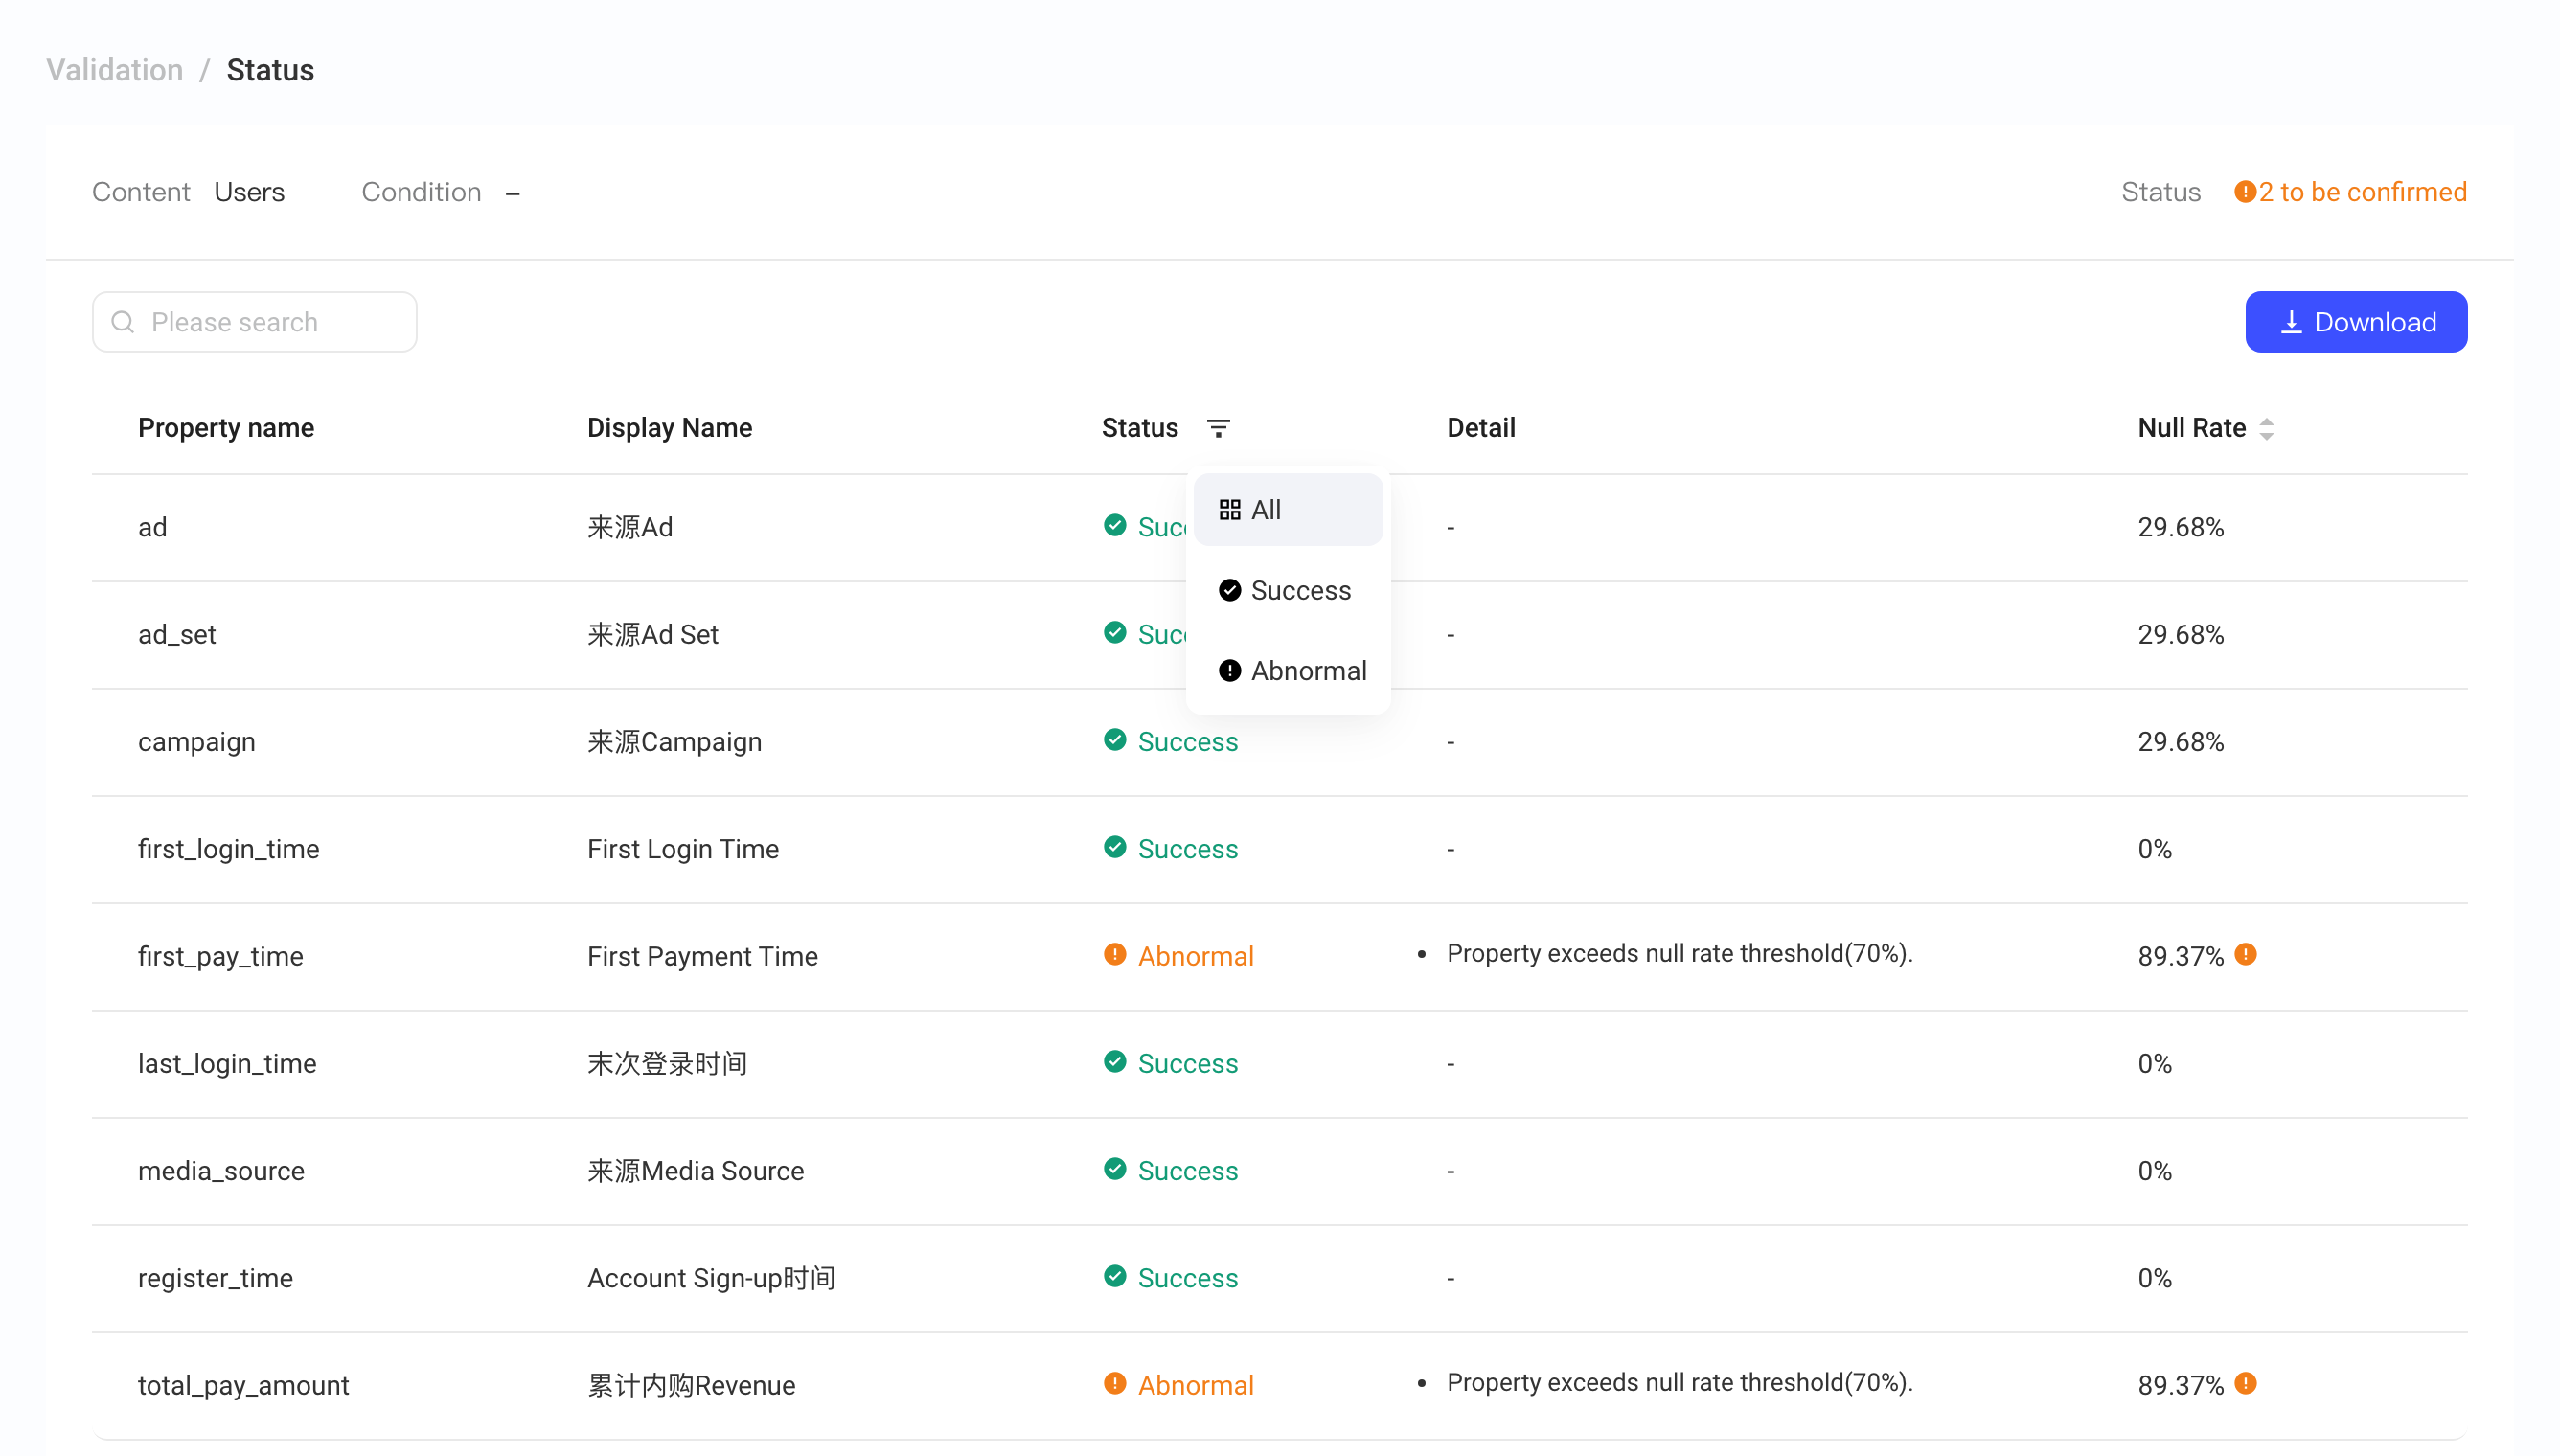2560x1456 pixels.
Task: Click the green check icon in ad row
Action: coord(1115,525)
